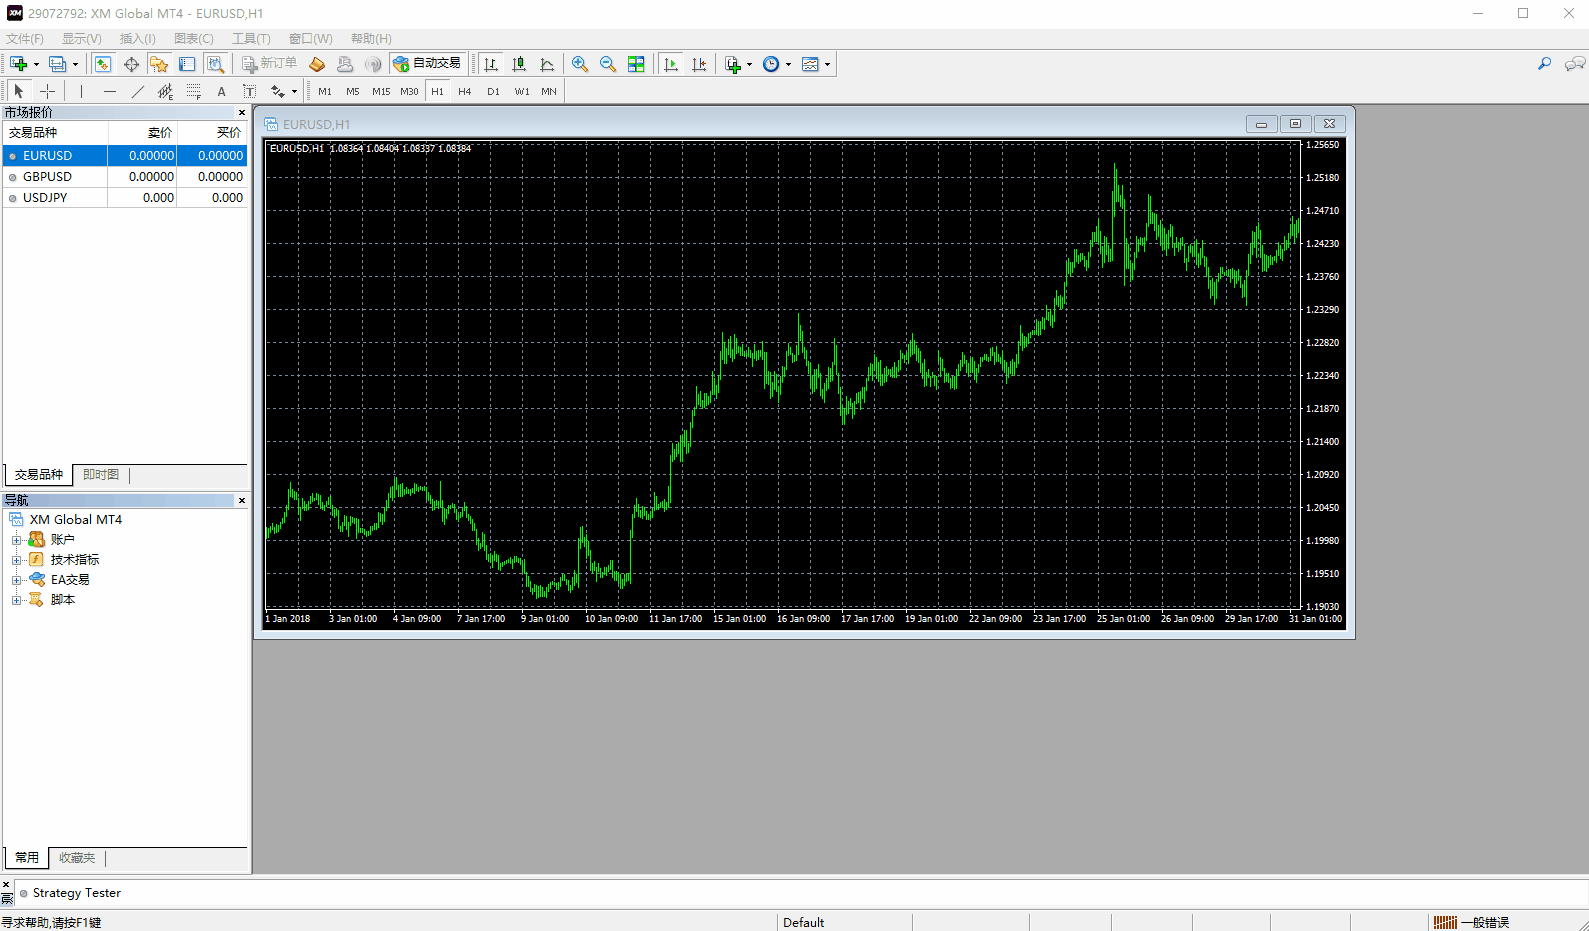1589x931 pixels.
Task: Open the periodicity clock dropdown arrow
Action: click(x=788, y=64)
